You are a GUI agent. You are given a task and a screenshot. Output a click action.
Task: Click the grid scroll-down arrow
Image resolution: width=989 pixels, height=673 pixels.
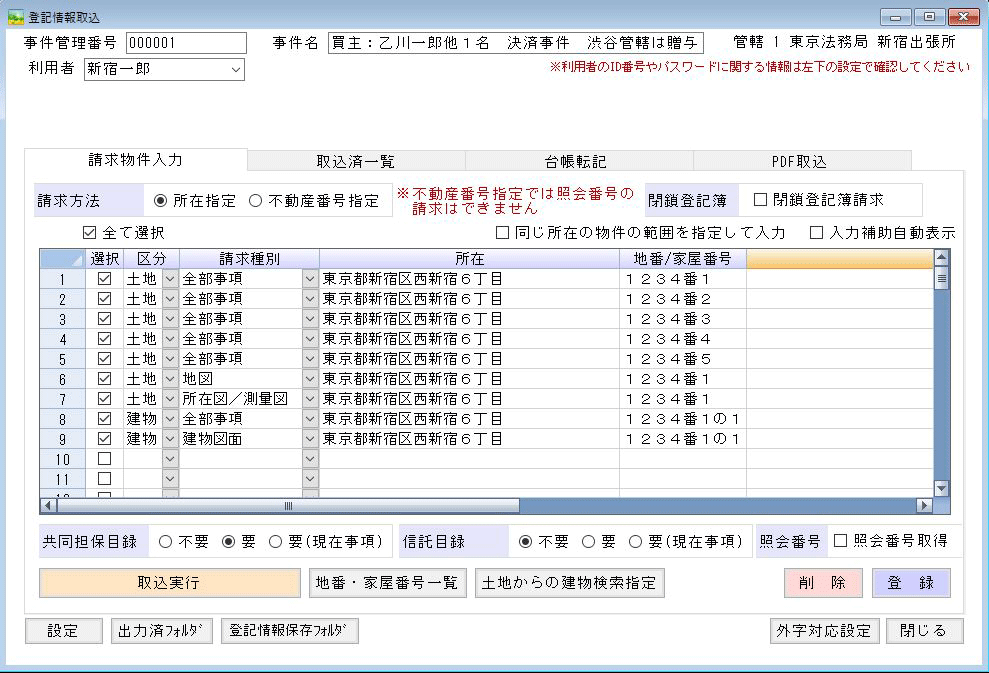(940, 488)
